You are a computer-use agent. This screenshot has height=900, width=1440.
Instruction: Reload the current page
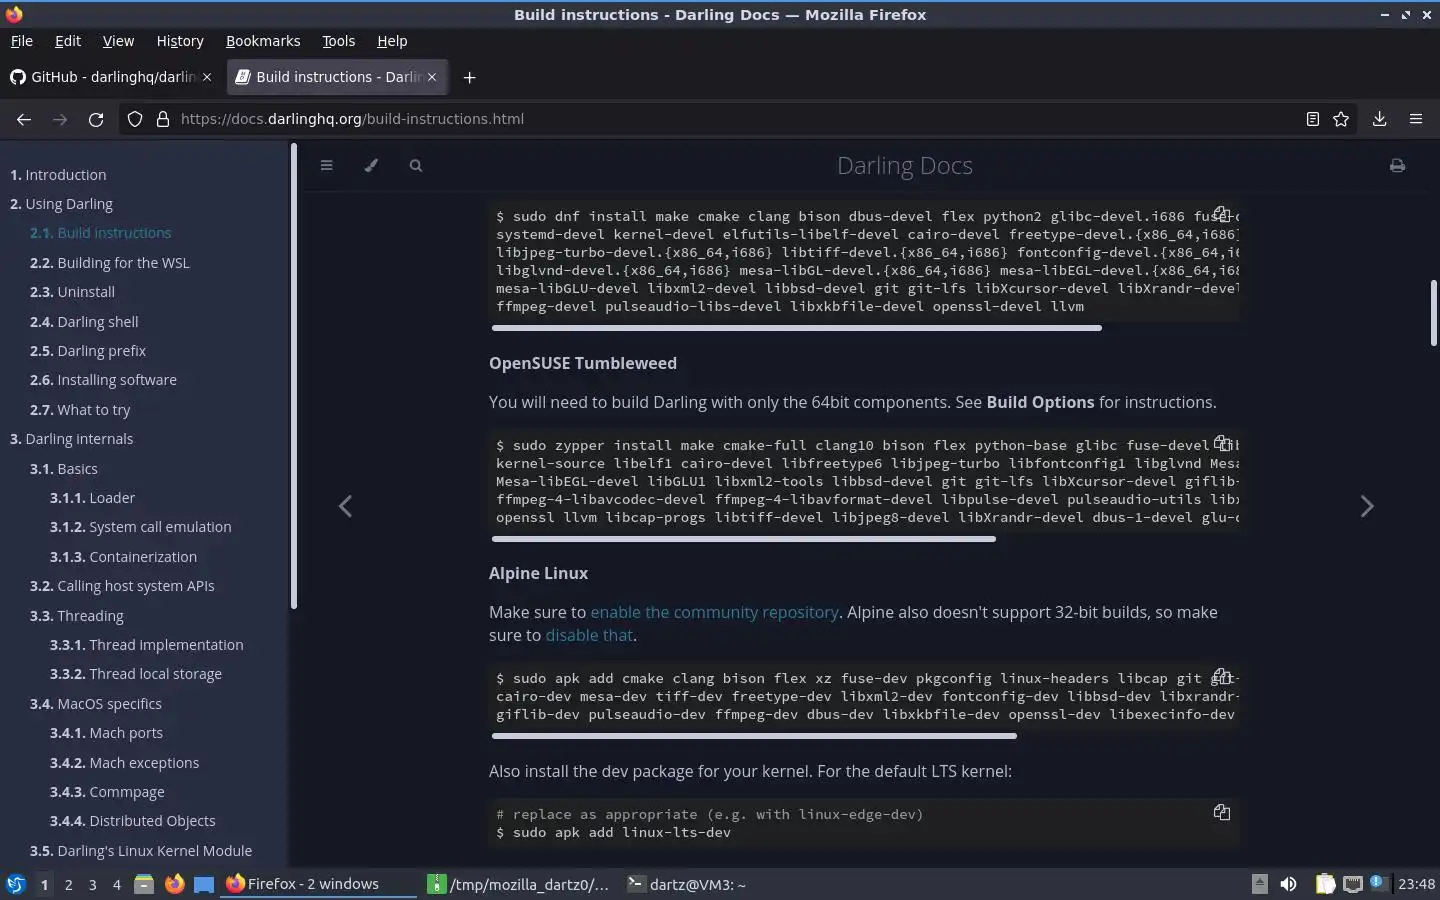point(96,119)
